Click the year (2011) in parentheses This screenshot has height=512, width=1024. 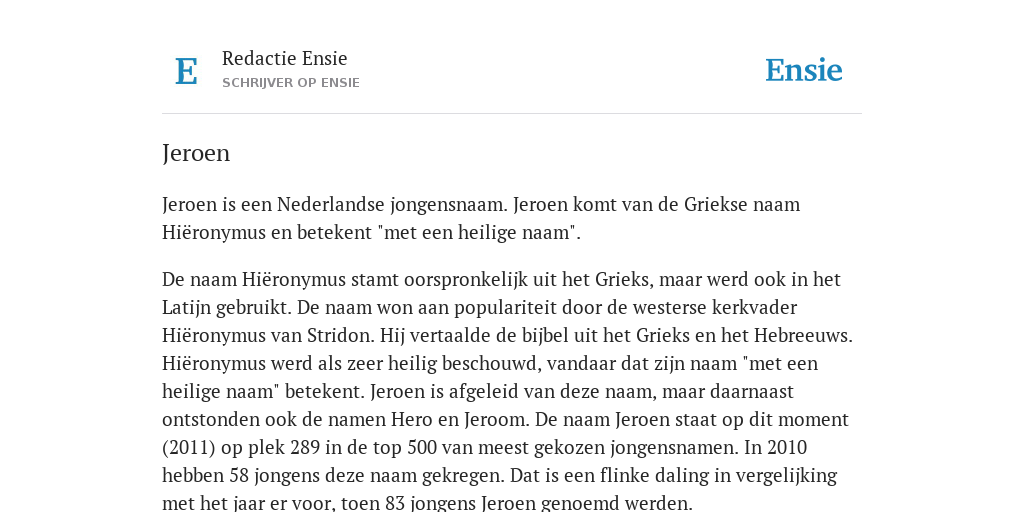(x=189, y=448)
